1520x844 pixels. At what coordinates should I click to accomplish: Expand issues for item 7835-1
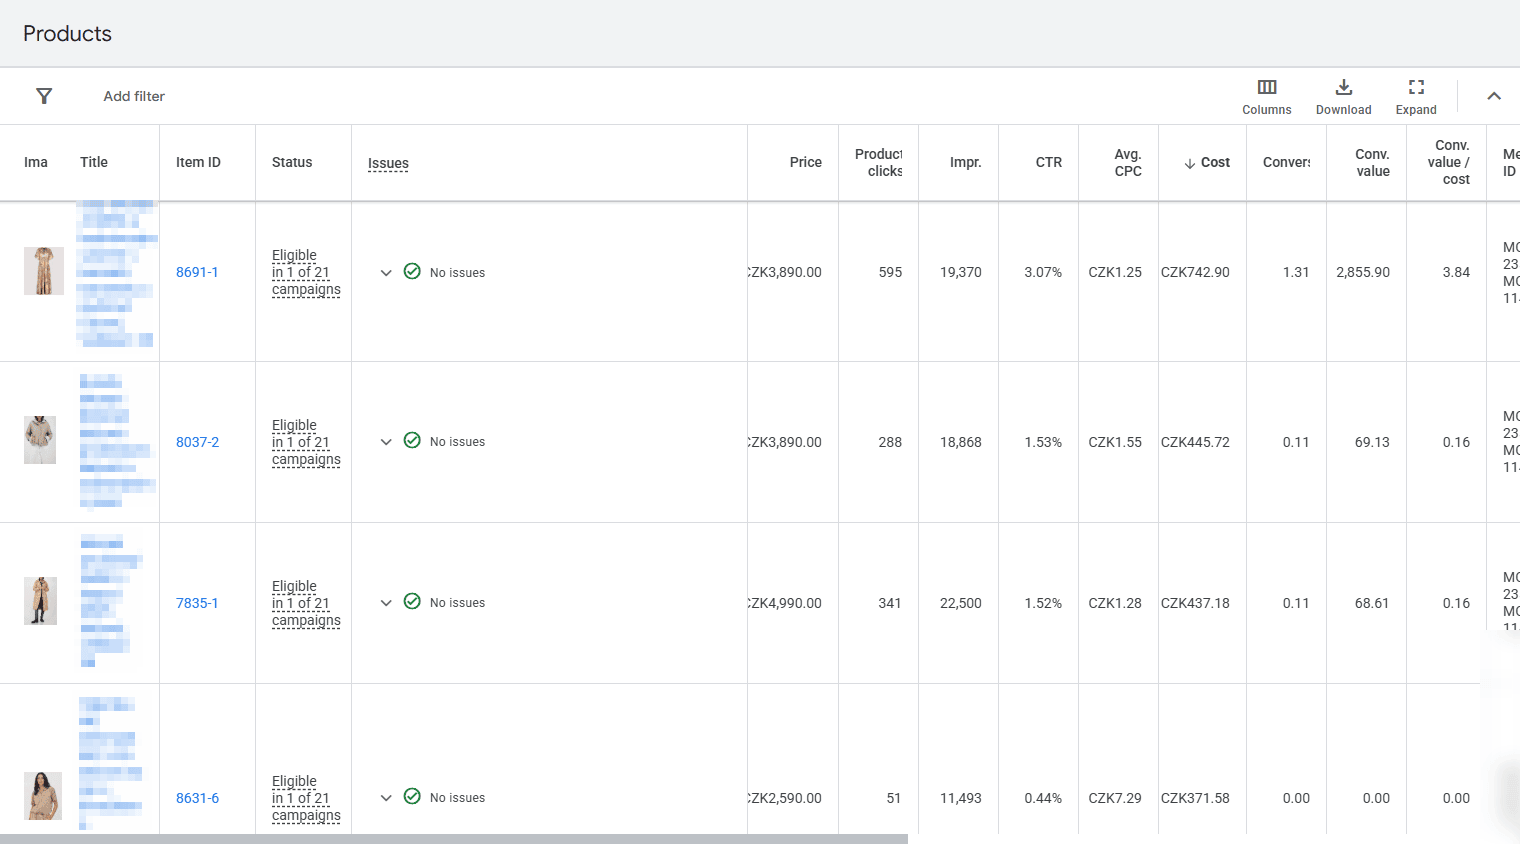(x=386, y=603)
